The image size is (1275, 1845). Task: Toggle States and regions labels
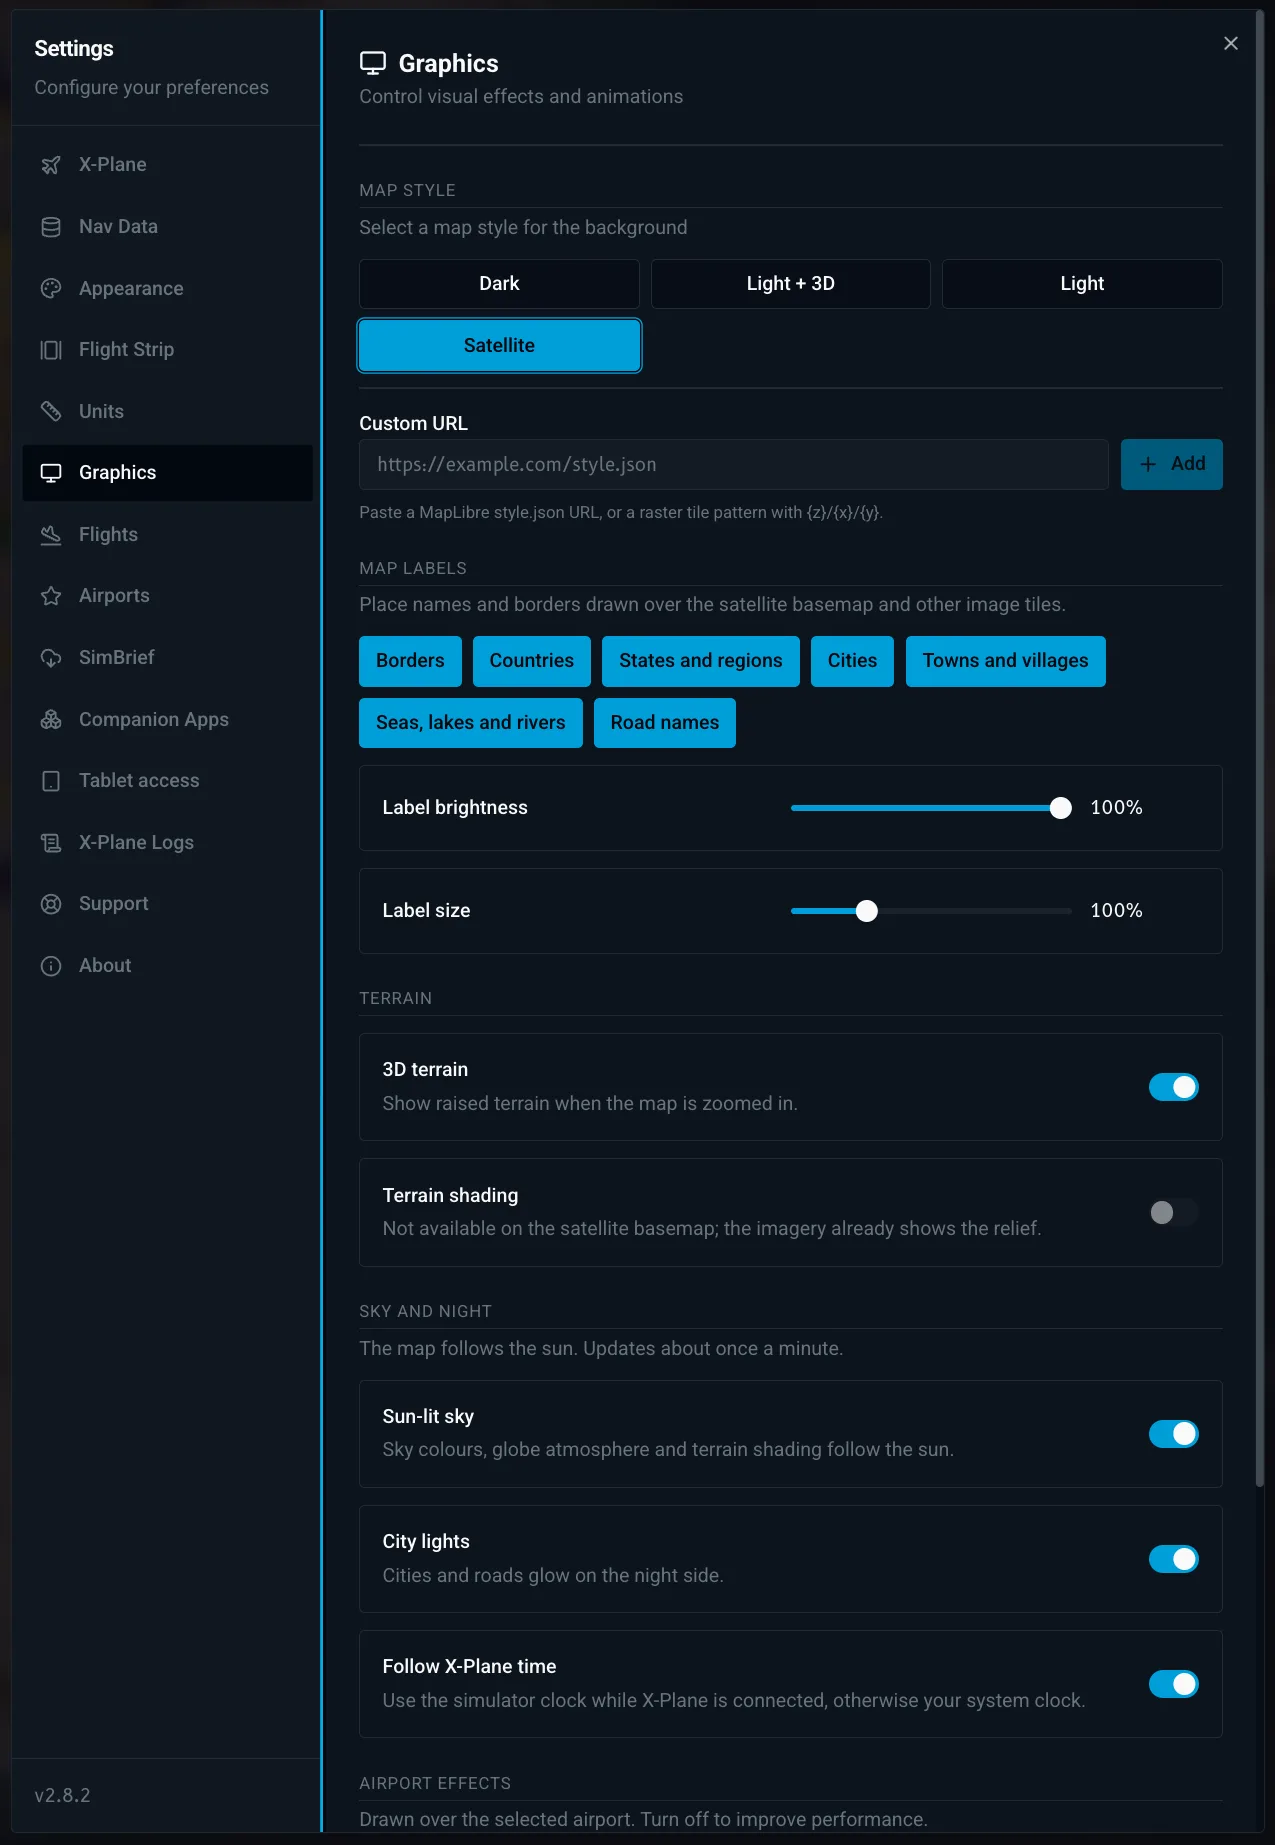700,661
